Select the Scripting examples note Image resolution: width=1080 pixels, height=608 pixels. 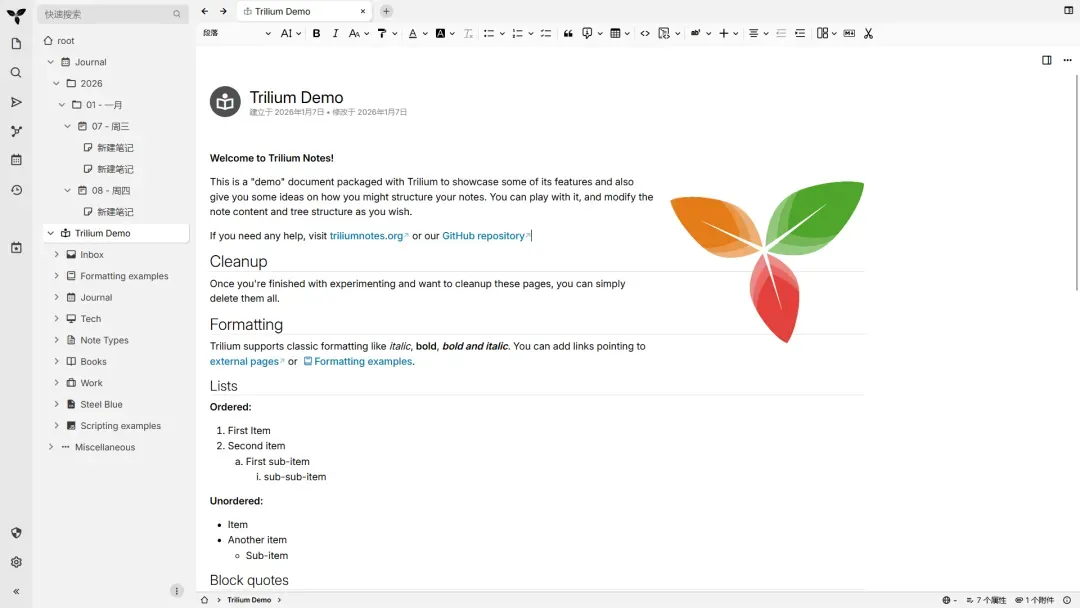pos(121,426)
